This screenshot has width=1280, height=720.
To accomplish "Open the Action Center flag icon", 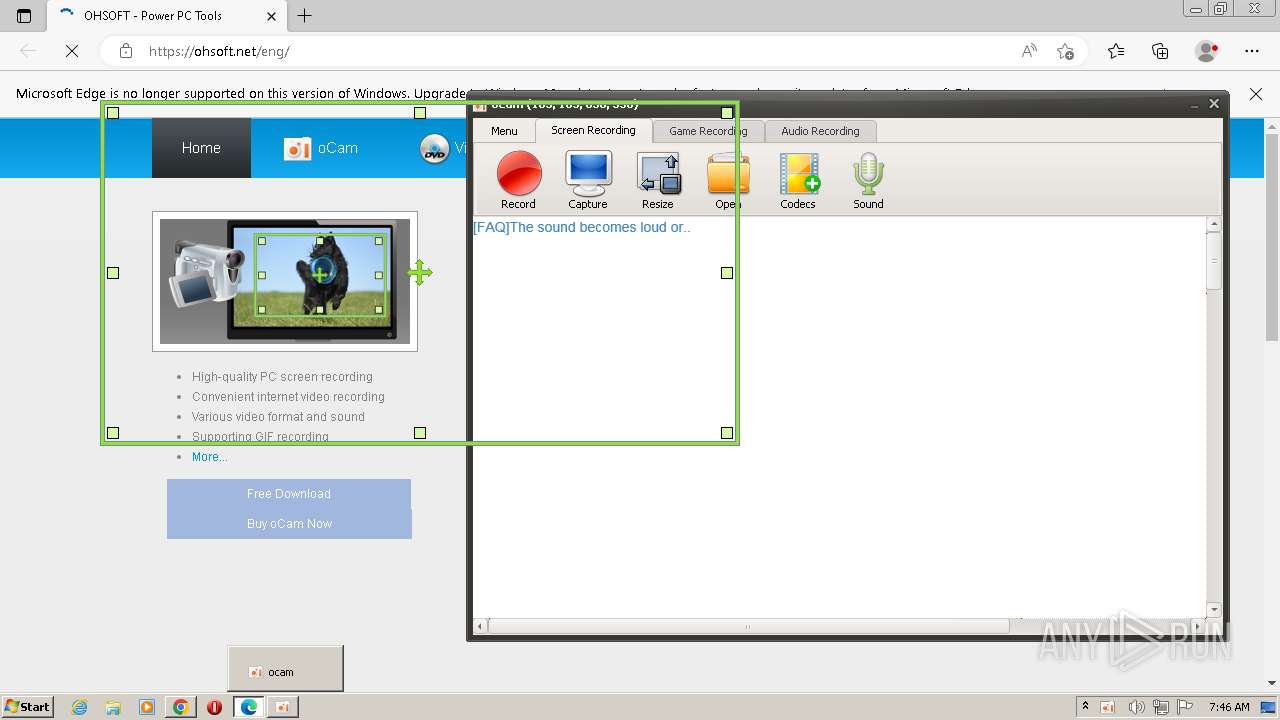I will [x=1186, y=707].
